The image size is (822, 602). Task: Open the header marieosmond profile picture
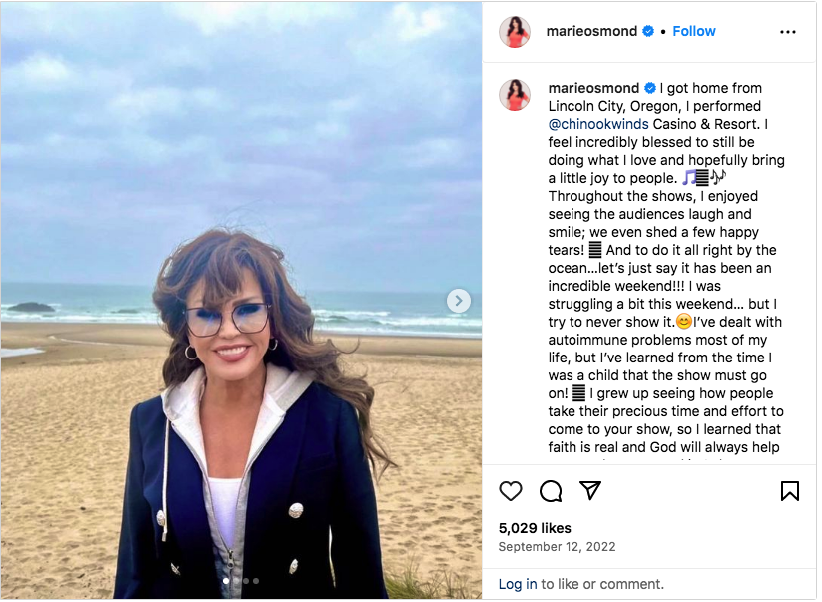(x=515, y=32)
